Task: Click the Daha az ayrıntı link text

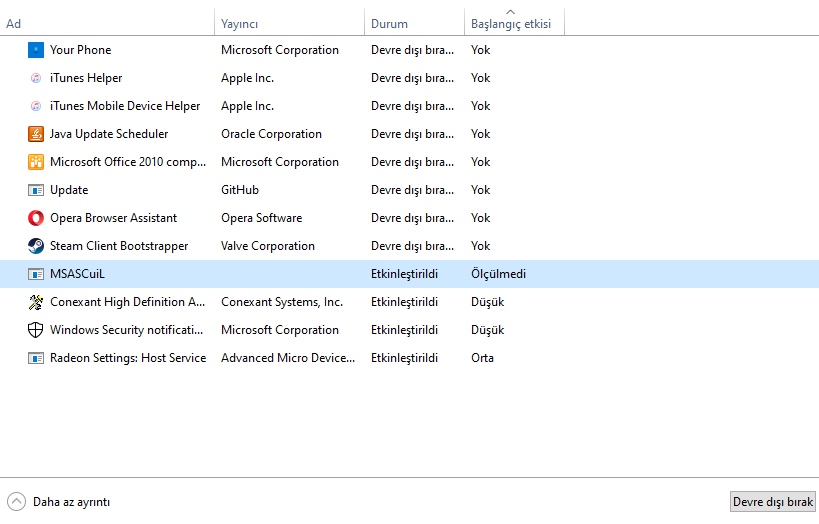Action: [71, 502]
